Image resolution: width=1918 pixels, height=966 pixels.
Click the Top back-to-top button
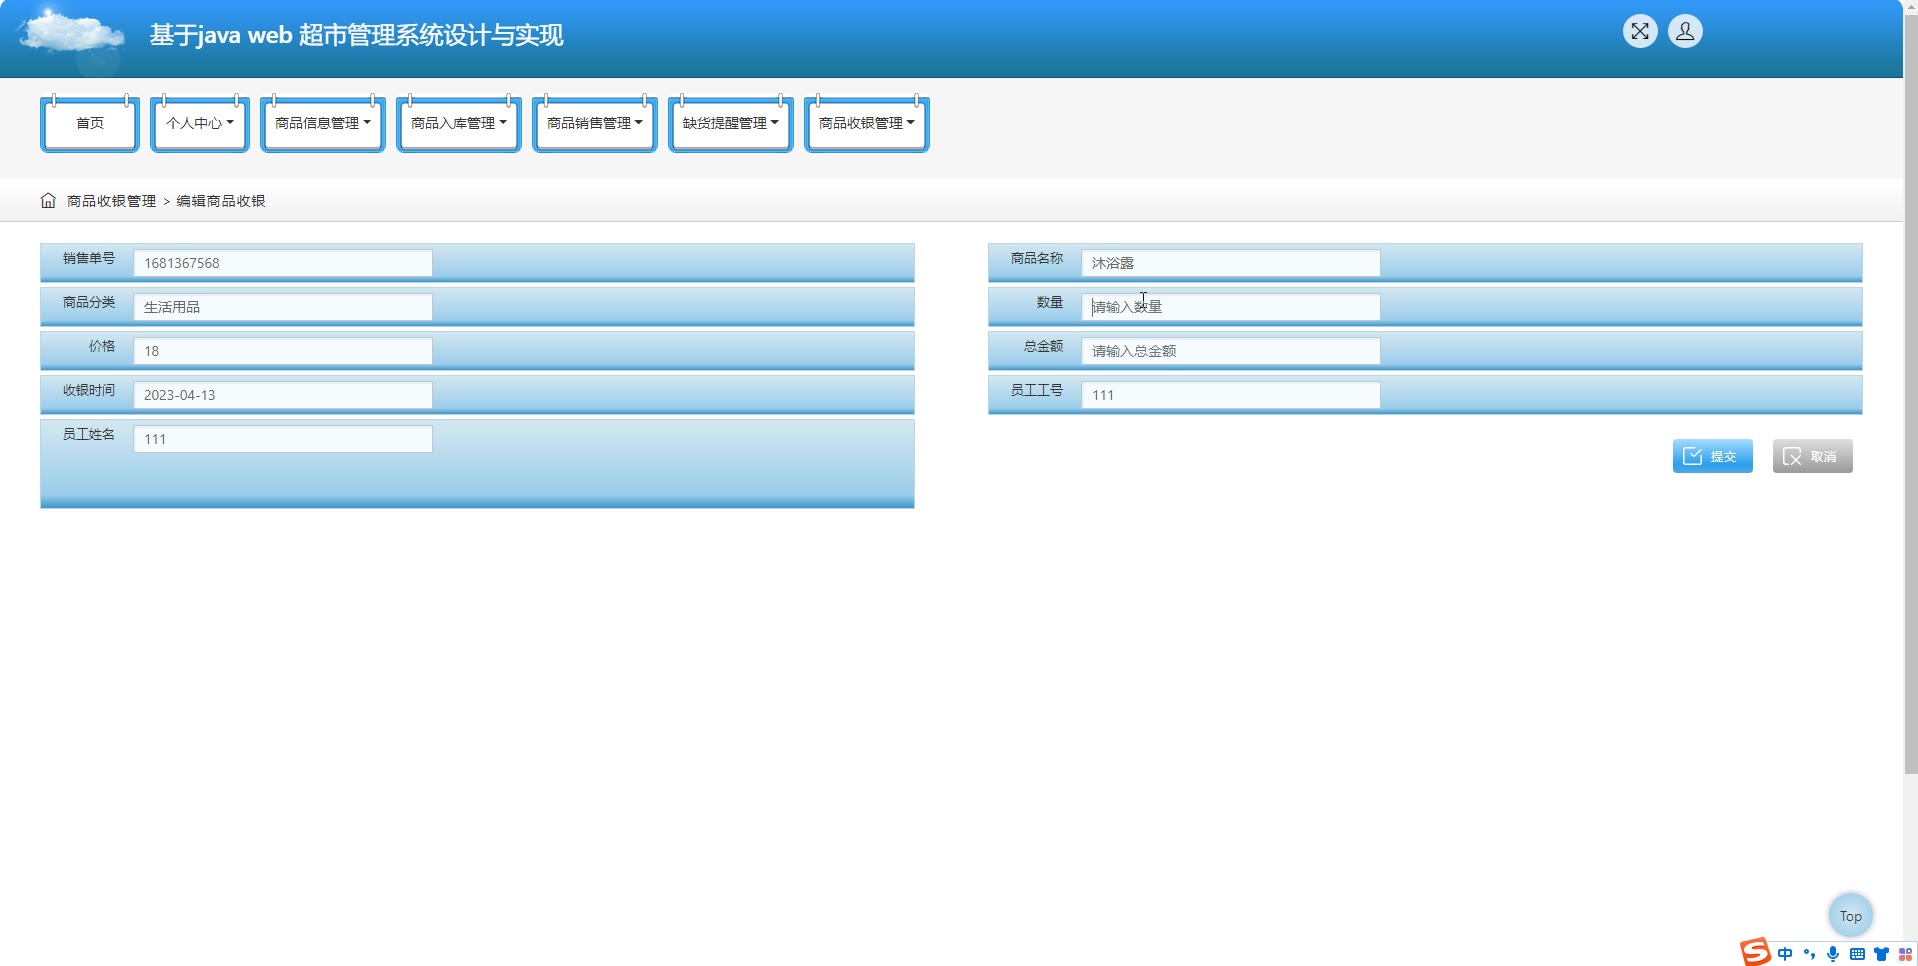click(1850, 915)
